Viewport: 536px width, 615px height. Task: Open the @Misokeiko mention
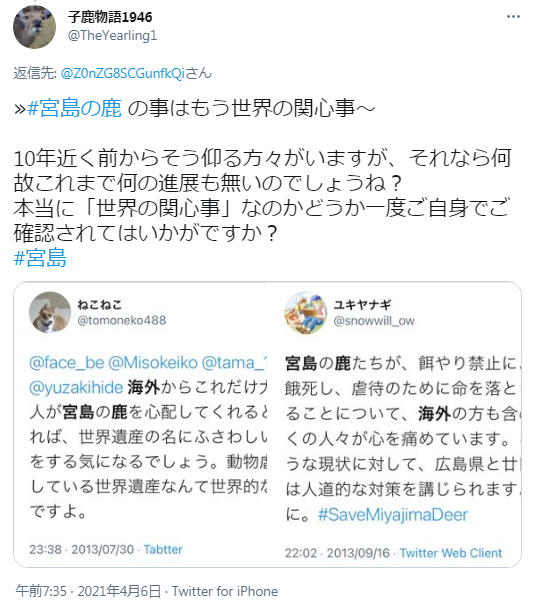(x=153, y=362)
